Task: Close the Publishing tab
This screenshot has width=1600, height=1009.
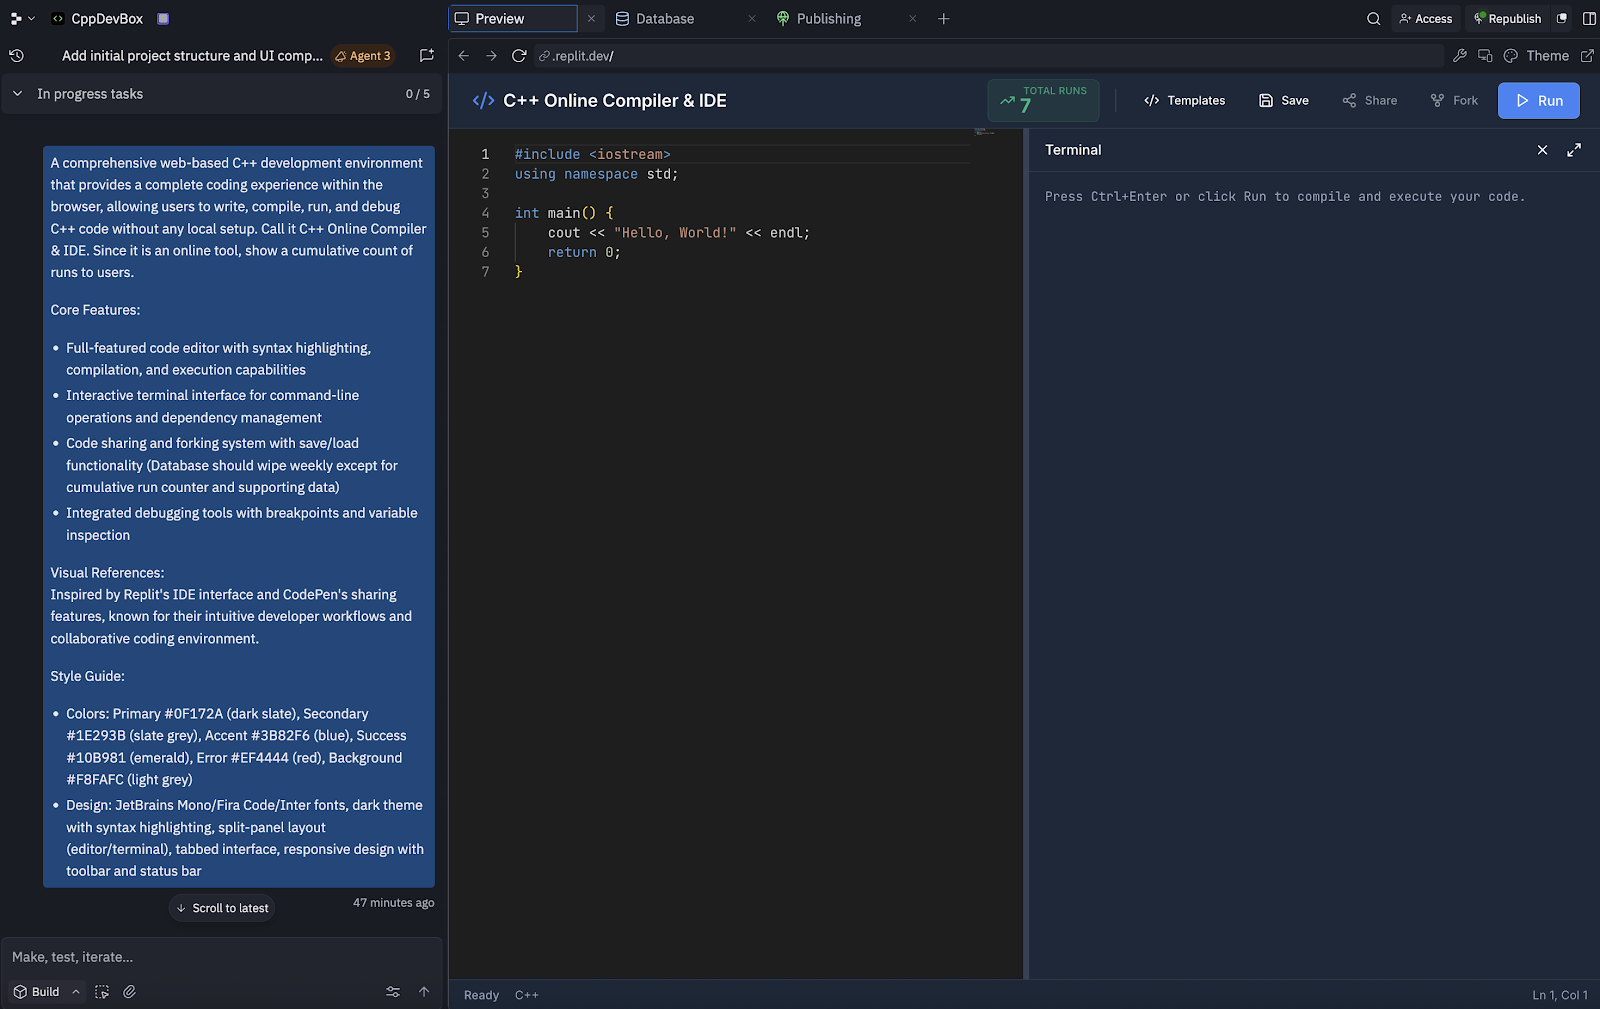Action: click(912, 18)
